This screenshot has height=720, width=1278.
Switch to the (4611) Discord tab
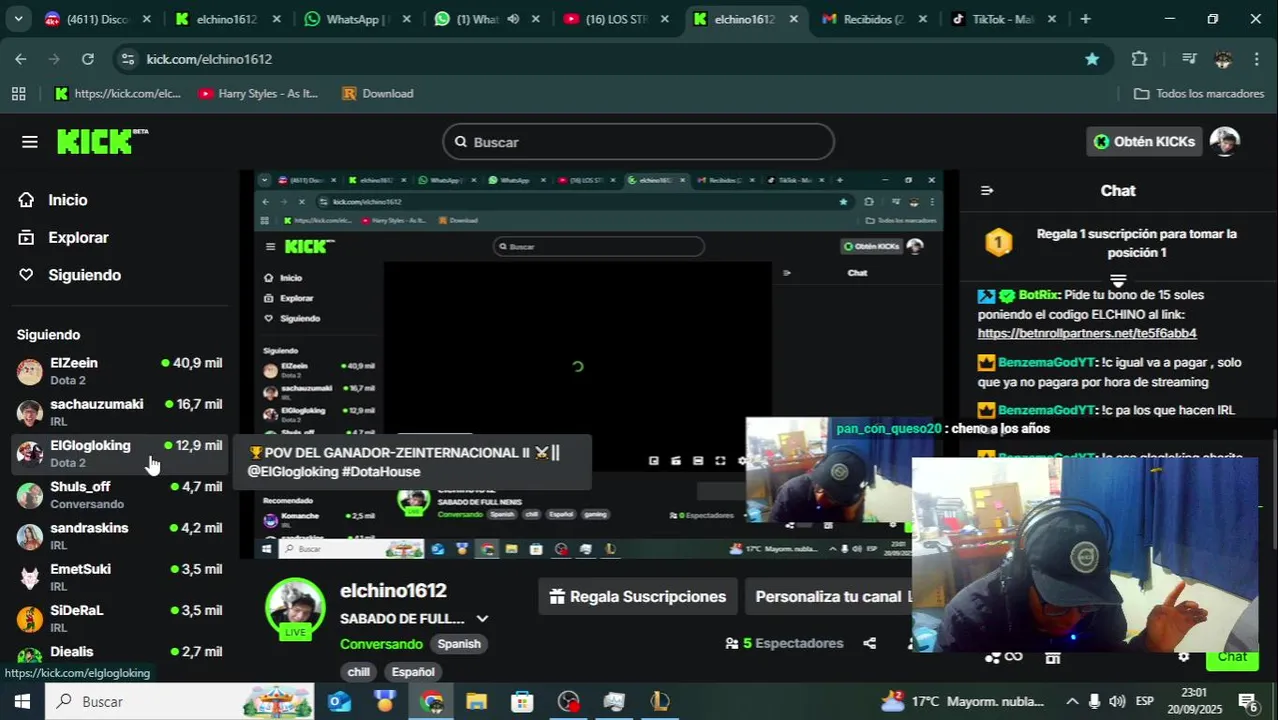point(97,19)
